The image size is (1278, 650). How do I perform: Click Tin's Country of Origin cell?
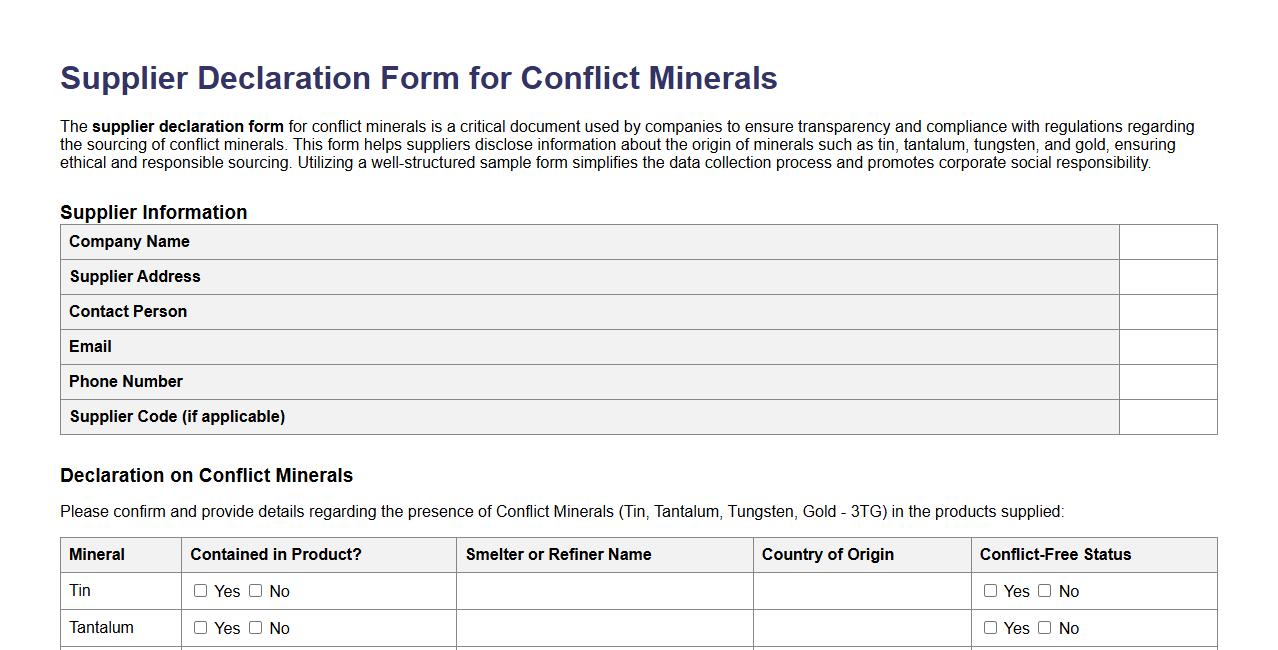(860, 591)
